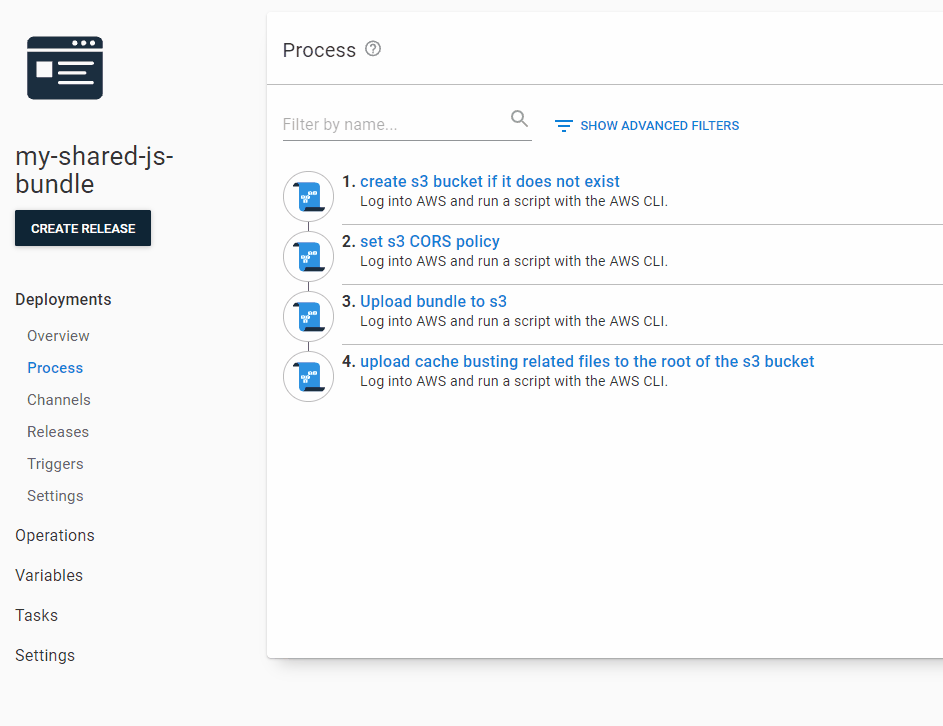Expand the Operations section

[x=55, y=535]
